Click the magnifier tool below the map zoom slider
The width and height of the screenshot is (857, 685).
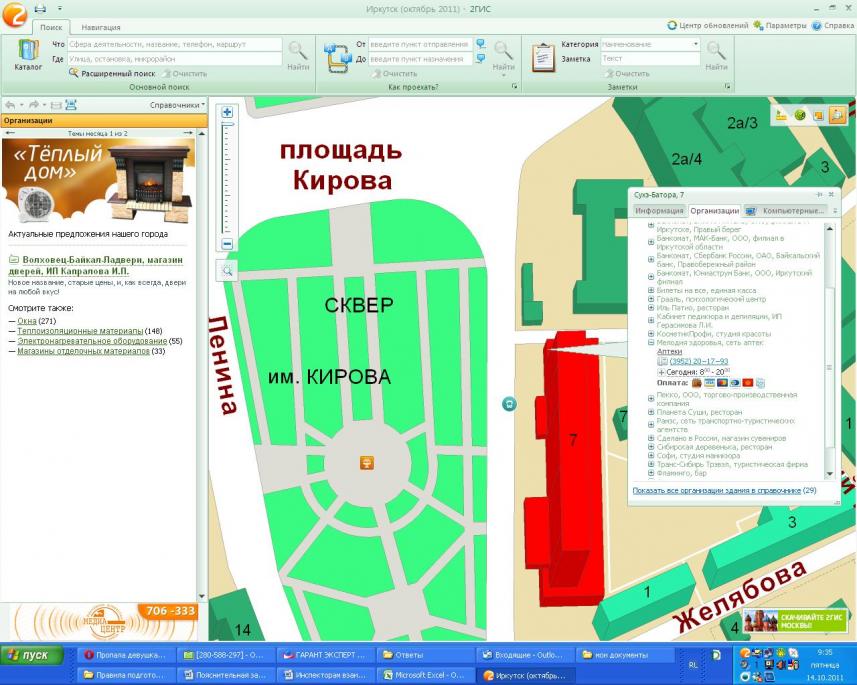click(227, 270)
